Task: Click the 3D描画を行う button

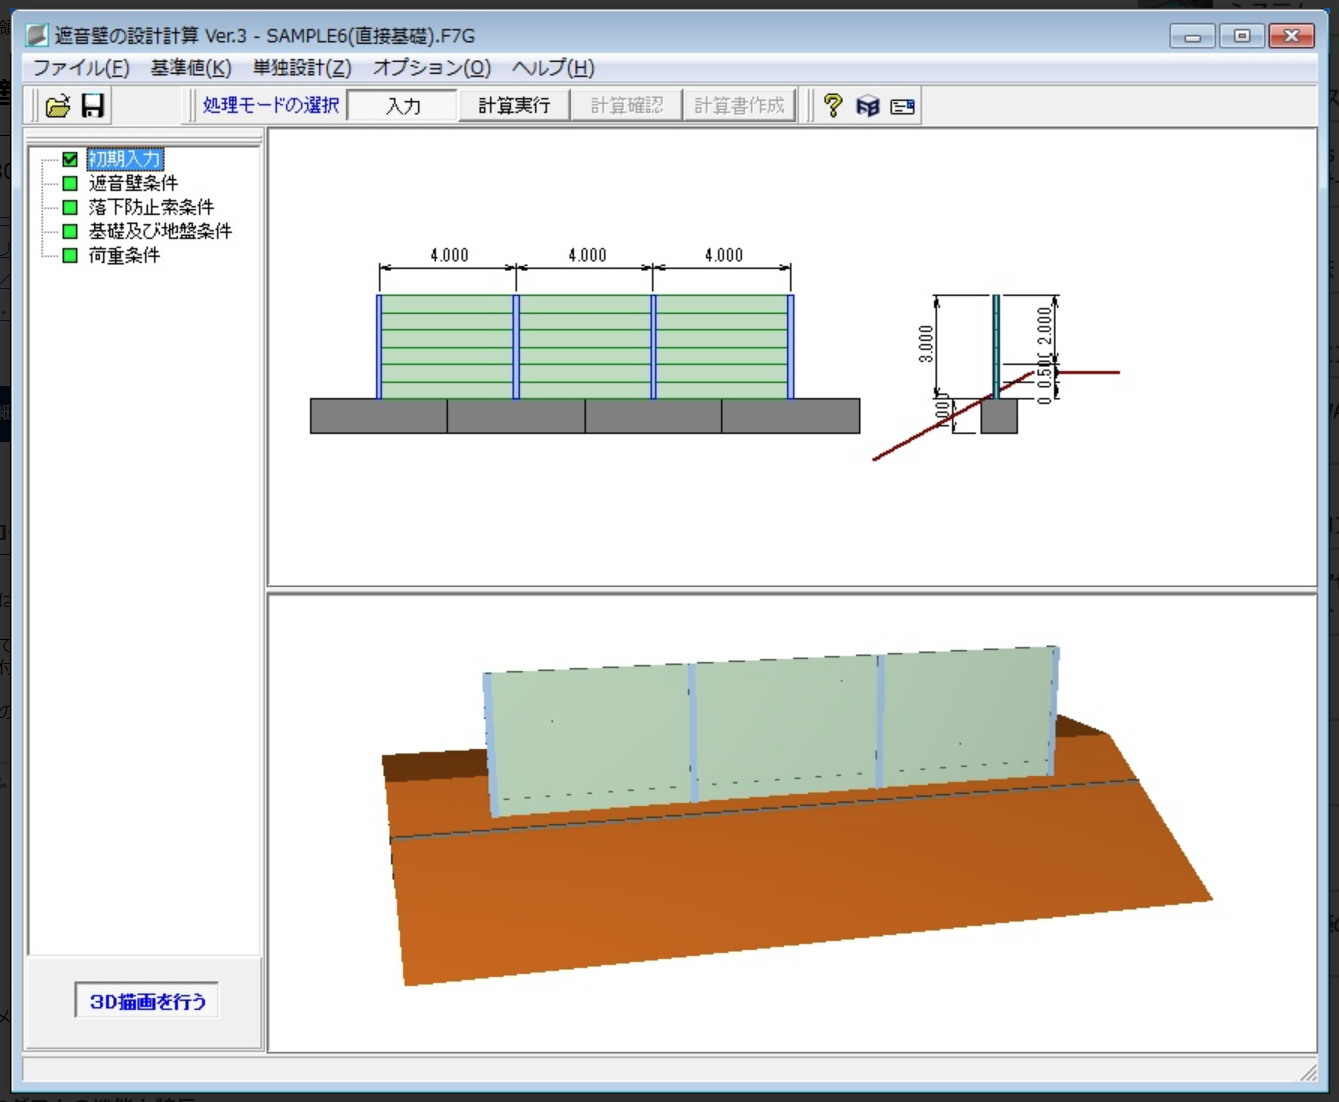Action: tap(147, 1001)
